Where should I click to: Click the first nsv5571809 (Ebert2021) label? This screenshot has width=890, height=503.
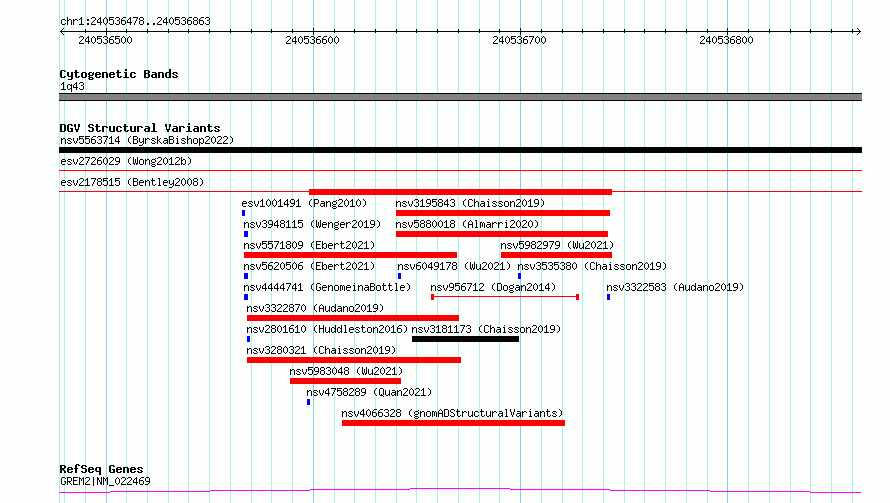(309, 245)
